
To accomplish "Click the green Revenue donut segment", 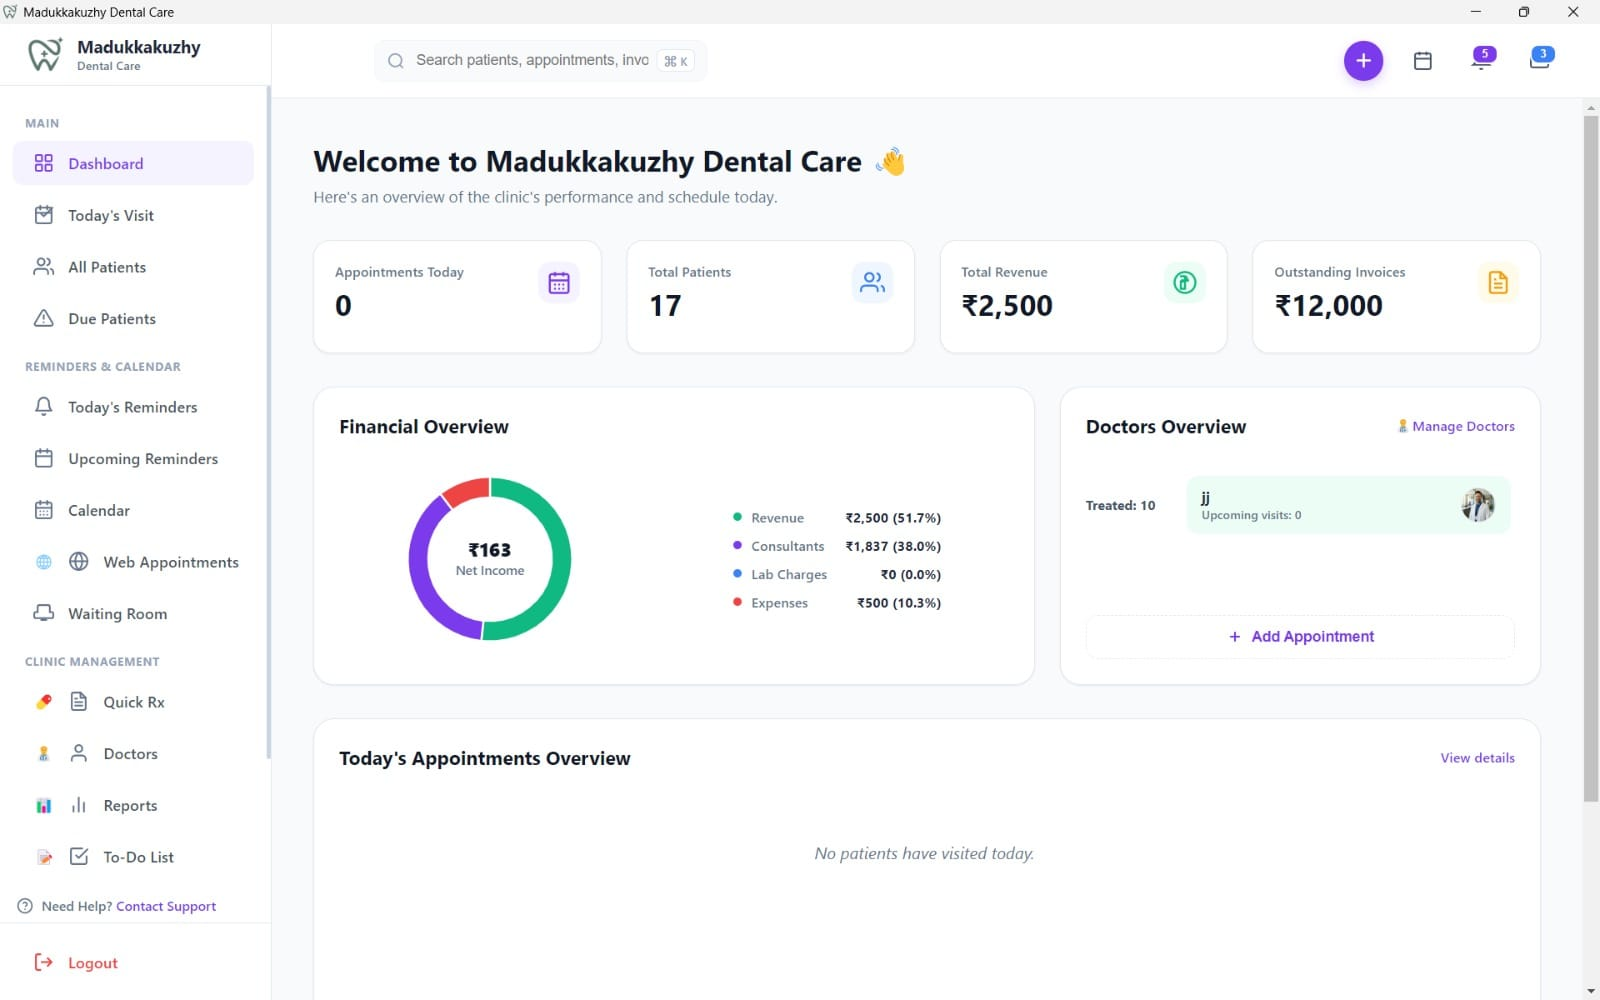I will (x=560, y=560).
